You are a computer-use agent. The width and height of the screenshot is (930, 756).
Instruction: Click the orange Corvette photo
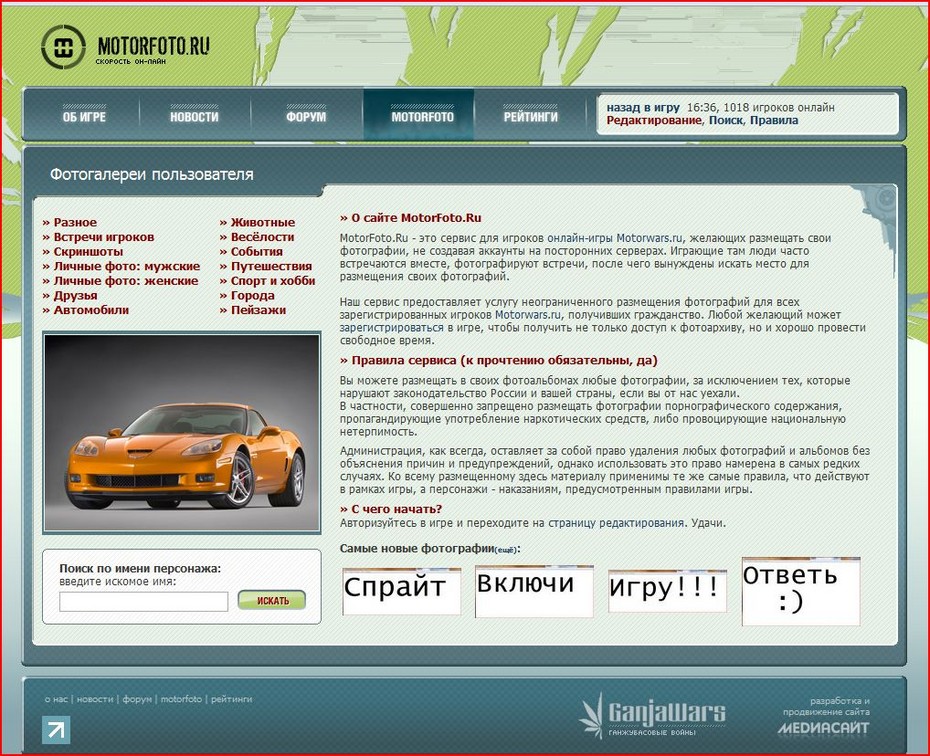(x=182, y=432)
